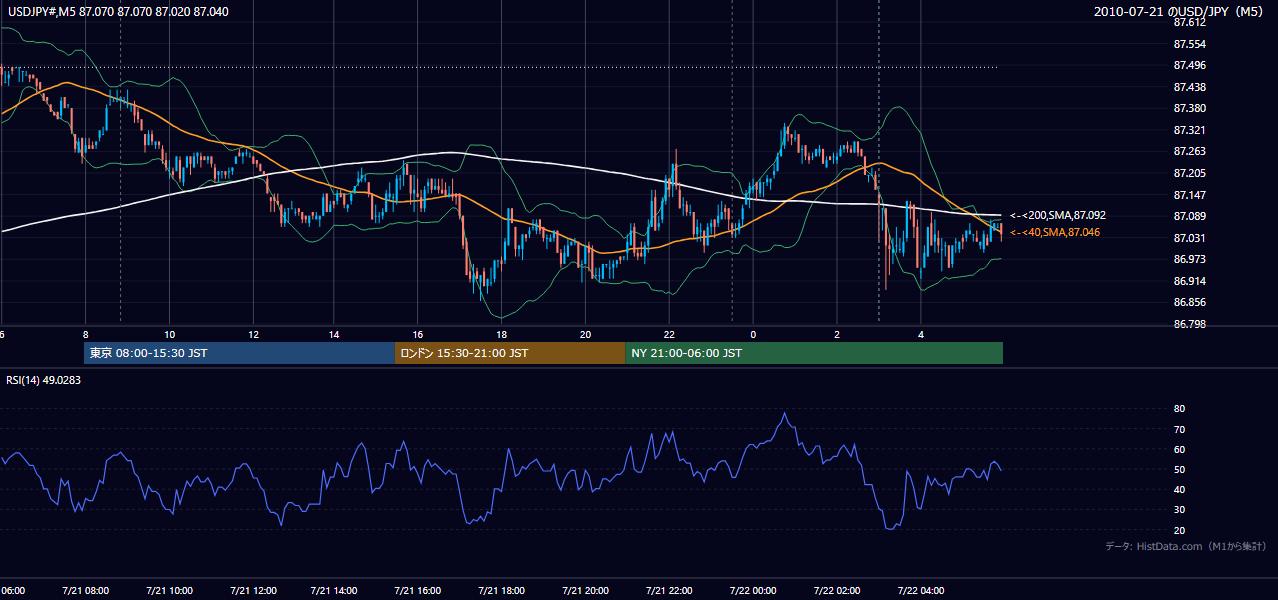Click hour tick 22 above the NY session bar
Viewport: 1278px width, 600px height.
pos(669,334)
